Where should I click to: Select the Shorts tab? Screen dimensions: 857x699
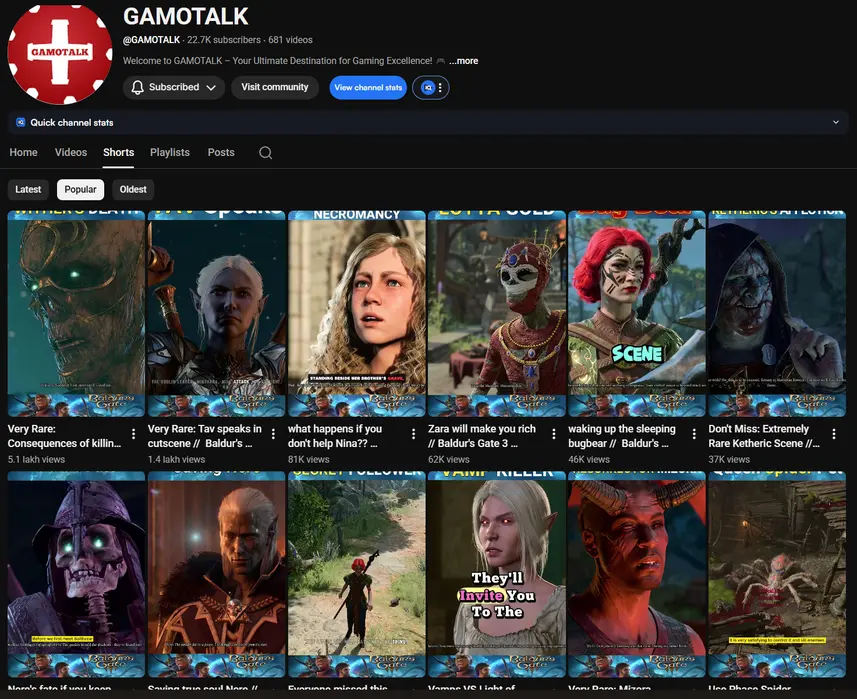tap(119, 152)
